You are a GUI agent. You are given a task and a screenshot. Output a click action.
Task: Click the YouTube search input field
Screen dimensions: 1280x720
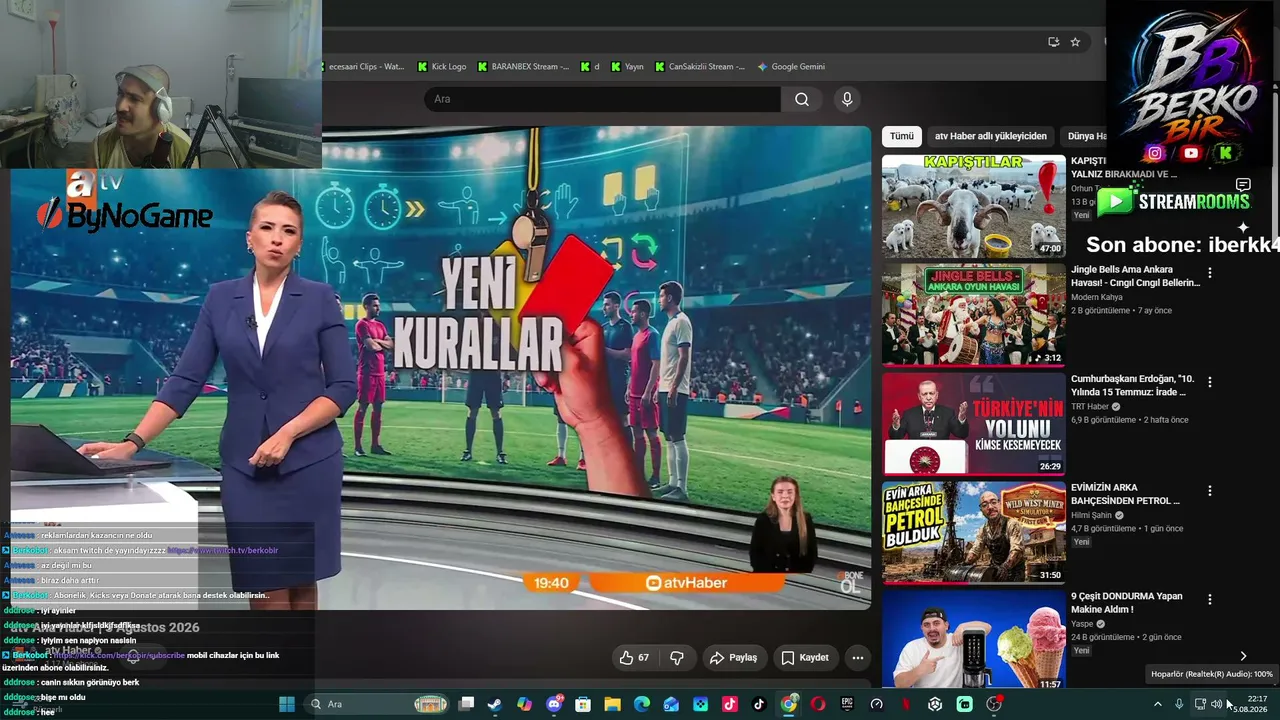[x=602, y=99]
